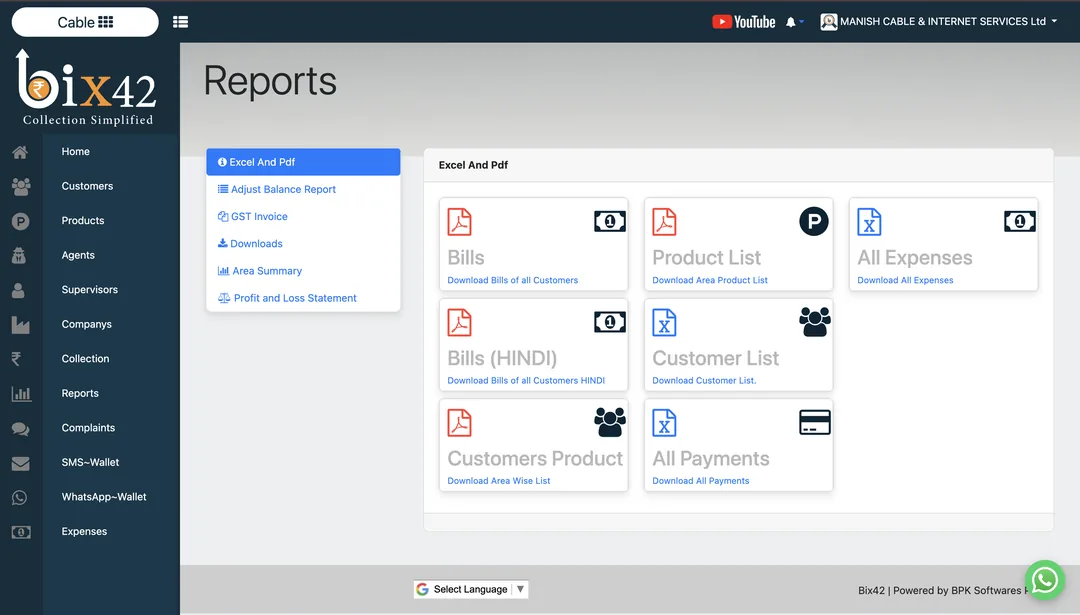Open the Select Language dropdown
The image size is (1080, 615).
pyautogui.click(x=471, y=590)
